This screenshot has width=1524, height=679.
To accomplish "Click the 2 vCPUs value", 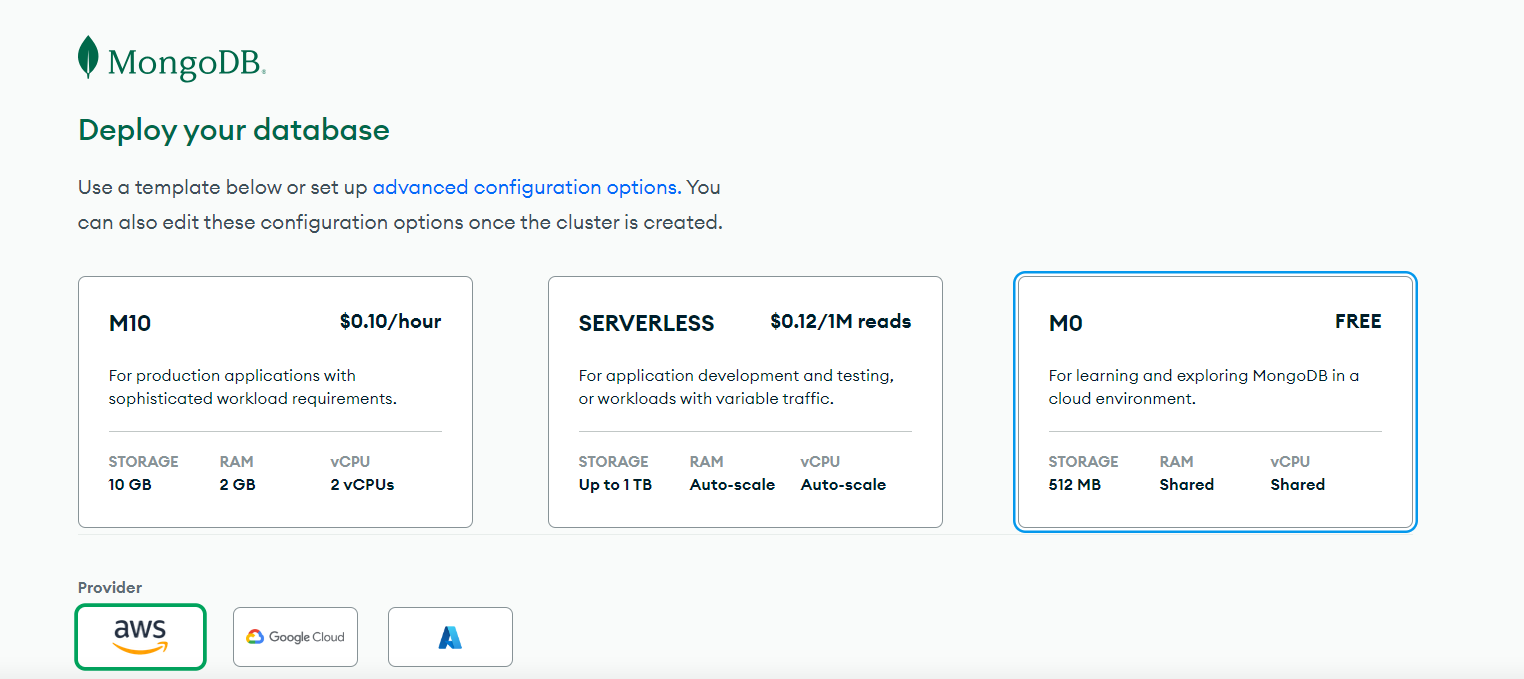I will click(x=362, y=484).
